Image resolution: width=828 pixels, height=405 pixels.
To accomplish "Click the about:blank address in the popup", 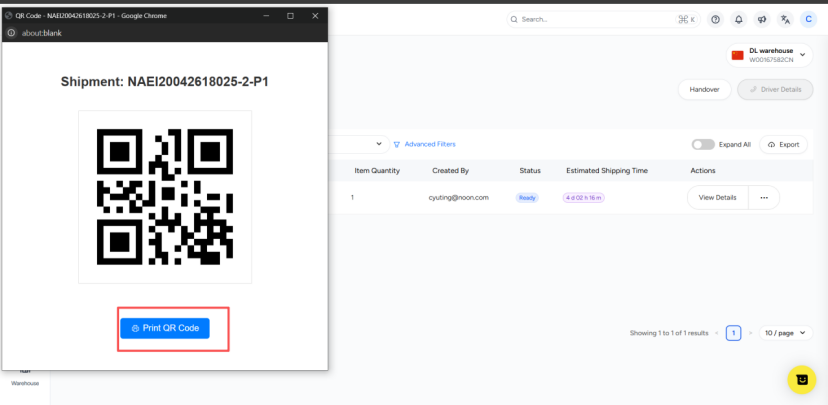I will tap(42, 33).
